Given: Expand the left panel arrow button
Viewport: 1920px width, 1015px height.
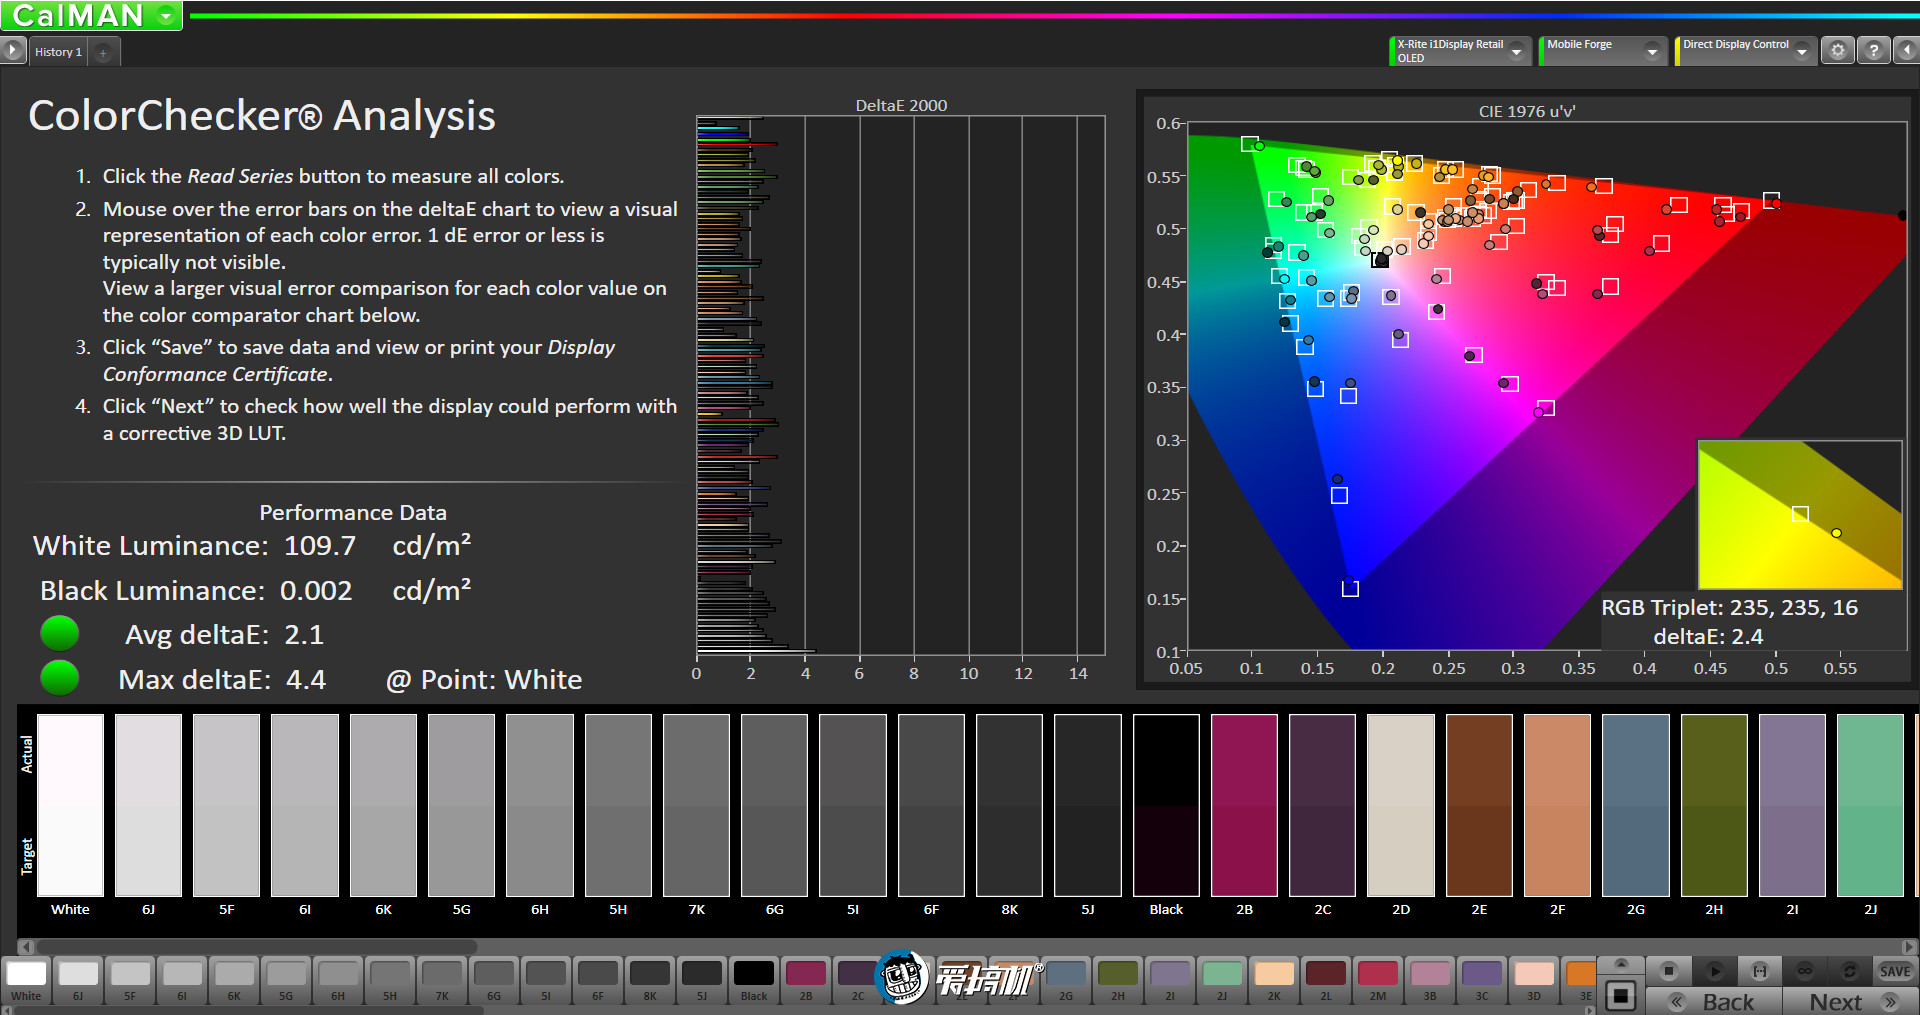Looking at the screenshot, I should click(x=12, y=50).
